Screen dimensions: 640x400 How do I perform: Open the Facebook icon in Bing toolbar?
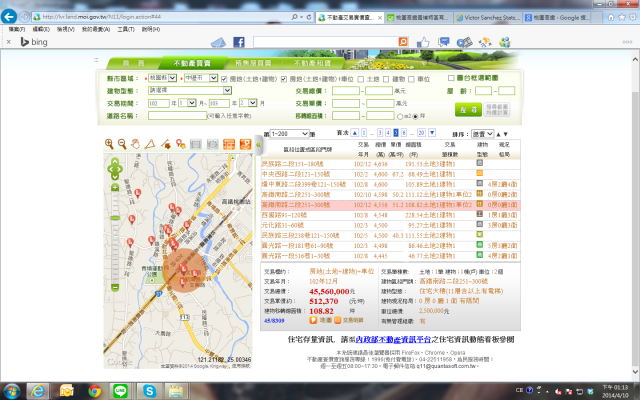point(239,42)
